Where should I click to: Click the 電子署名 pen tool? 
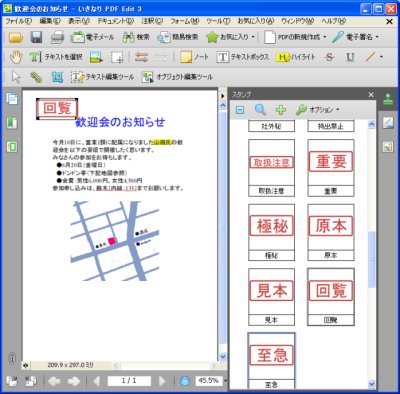352,37
